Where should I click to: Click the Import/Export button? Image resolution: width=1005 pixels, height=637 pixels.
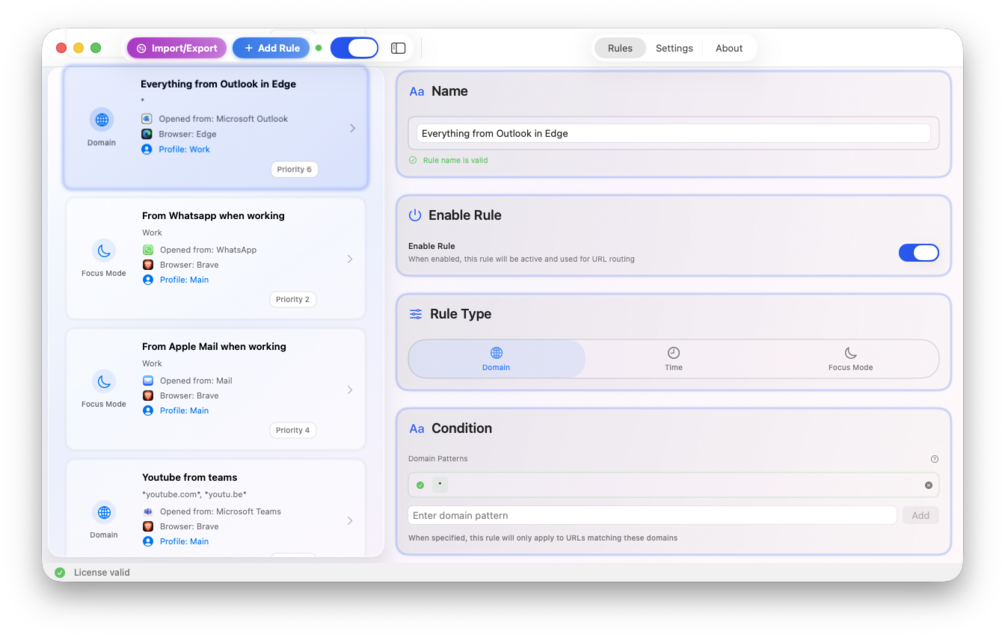click(x=176, y=48)
